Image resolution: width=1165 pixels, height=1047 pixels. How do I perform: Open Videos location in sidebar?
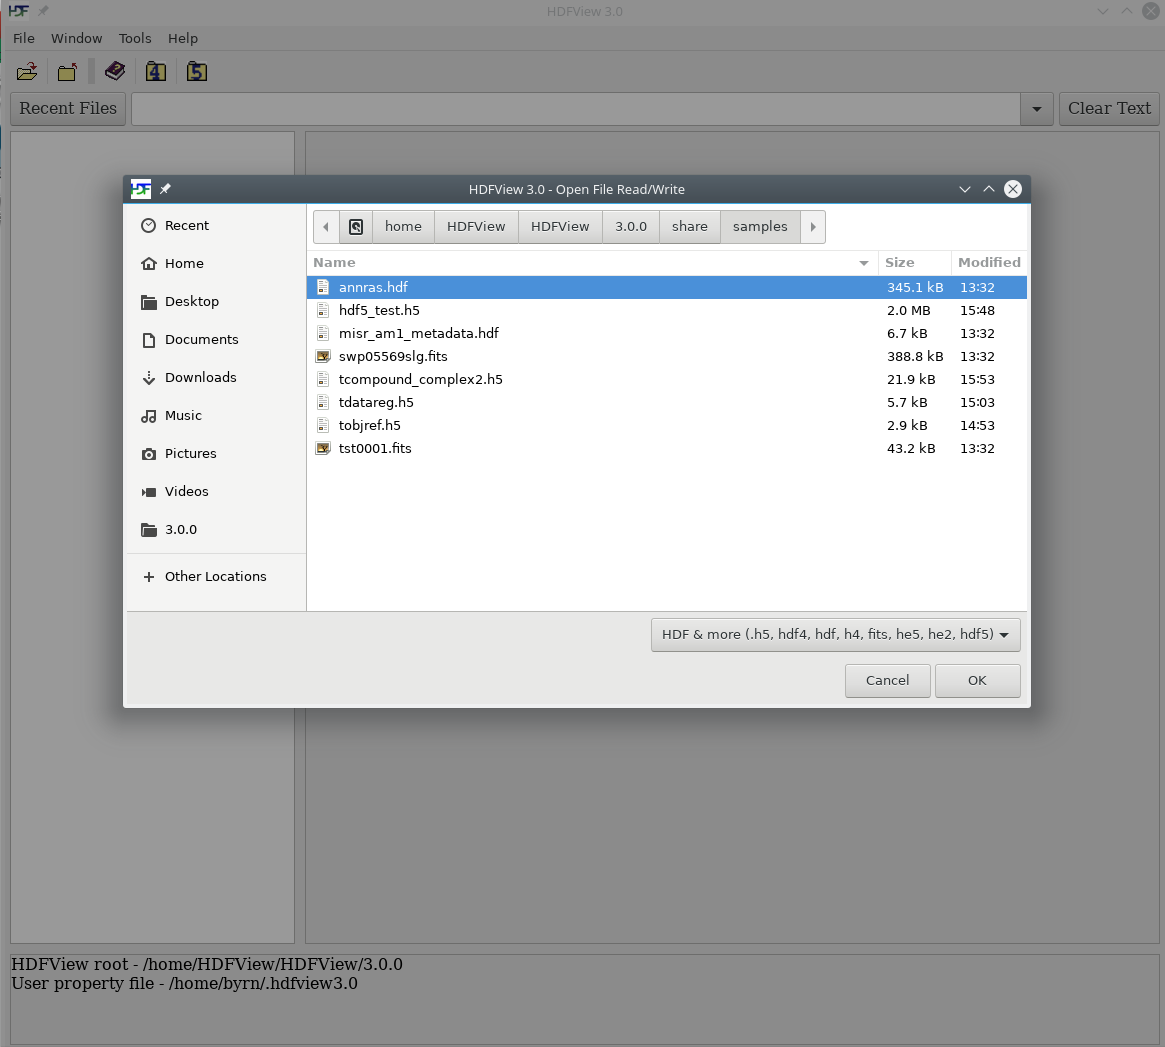click(x=216, y=491)
